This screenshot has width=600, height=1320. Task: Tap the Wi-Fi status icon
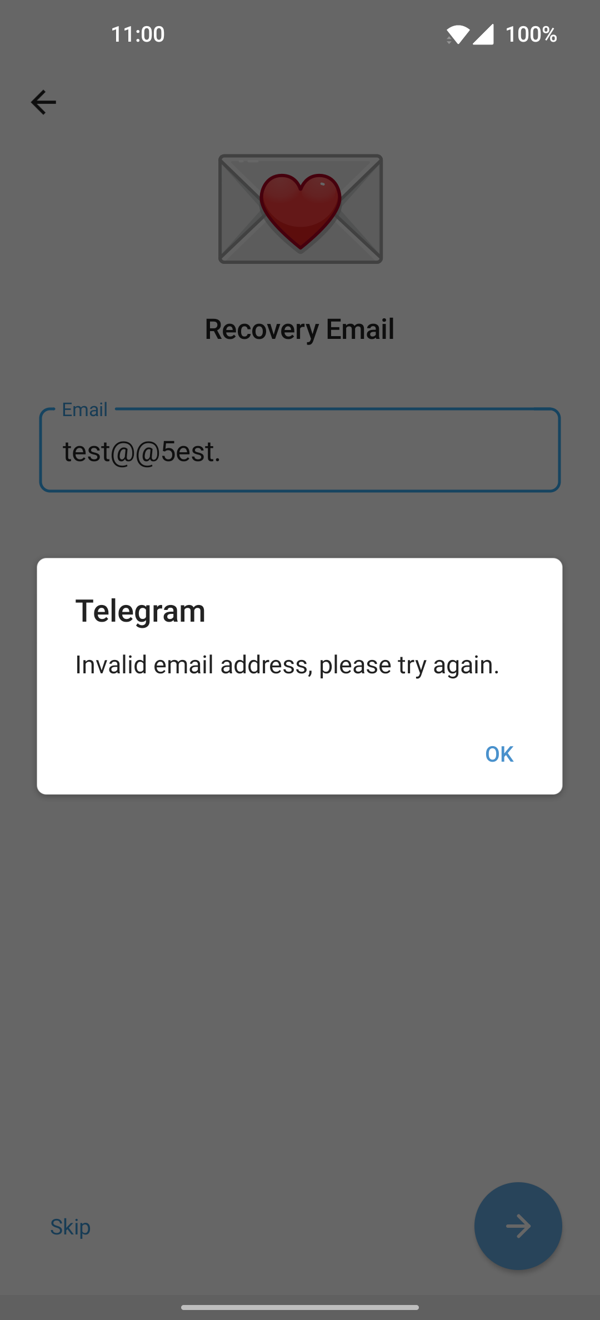click(458, 34)
